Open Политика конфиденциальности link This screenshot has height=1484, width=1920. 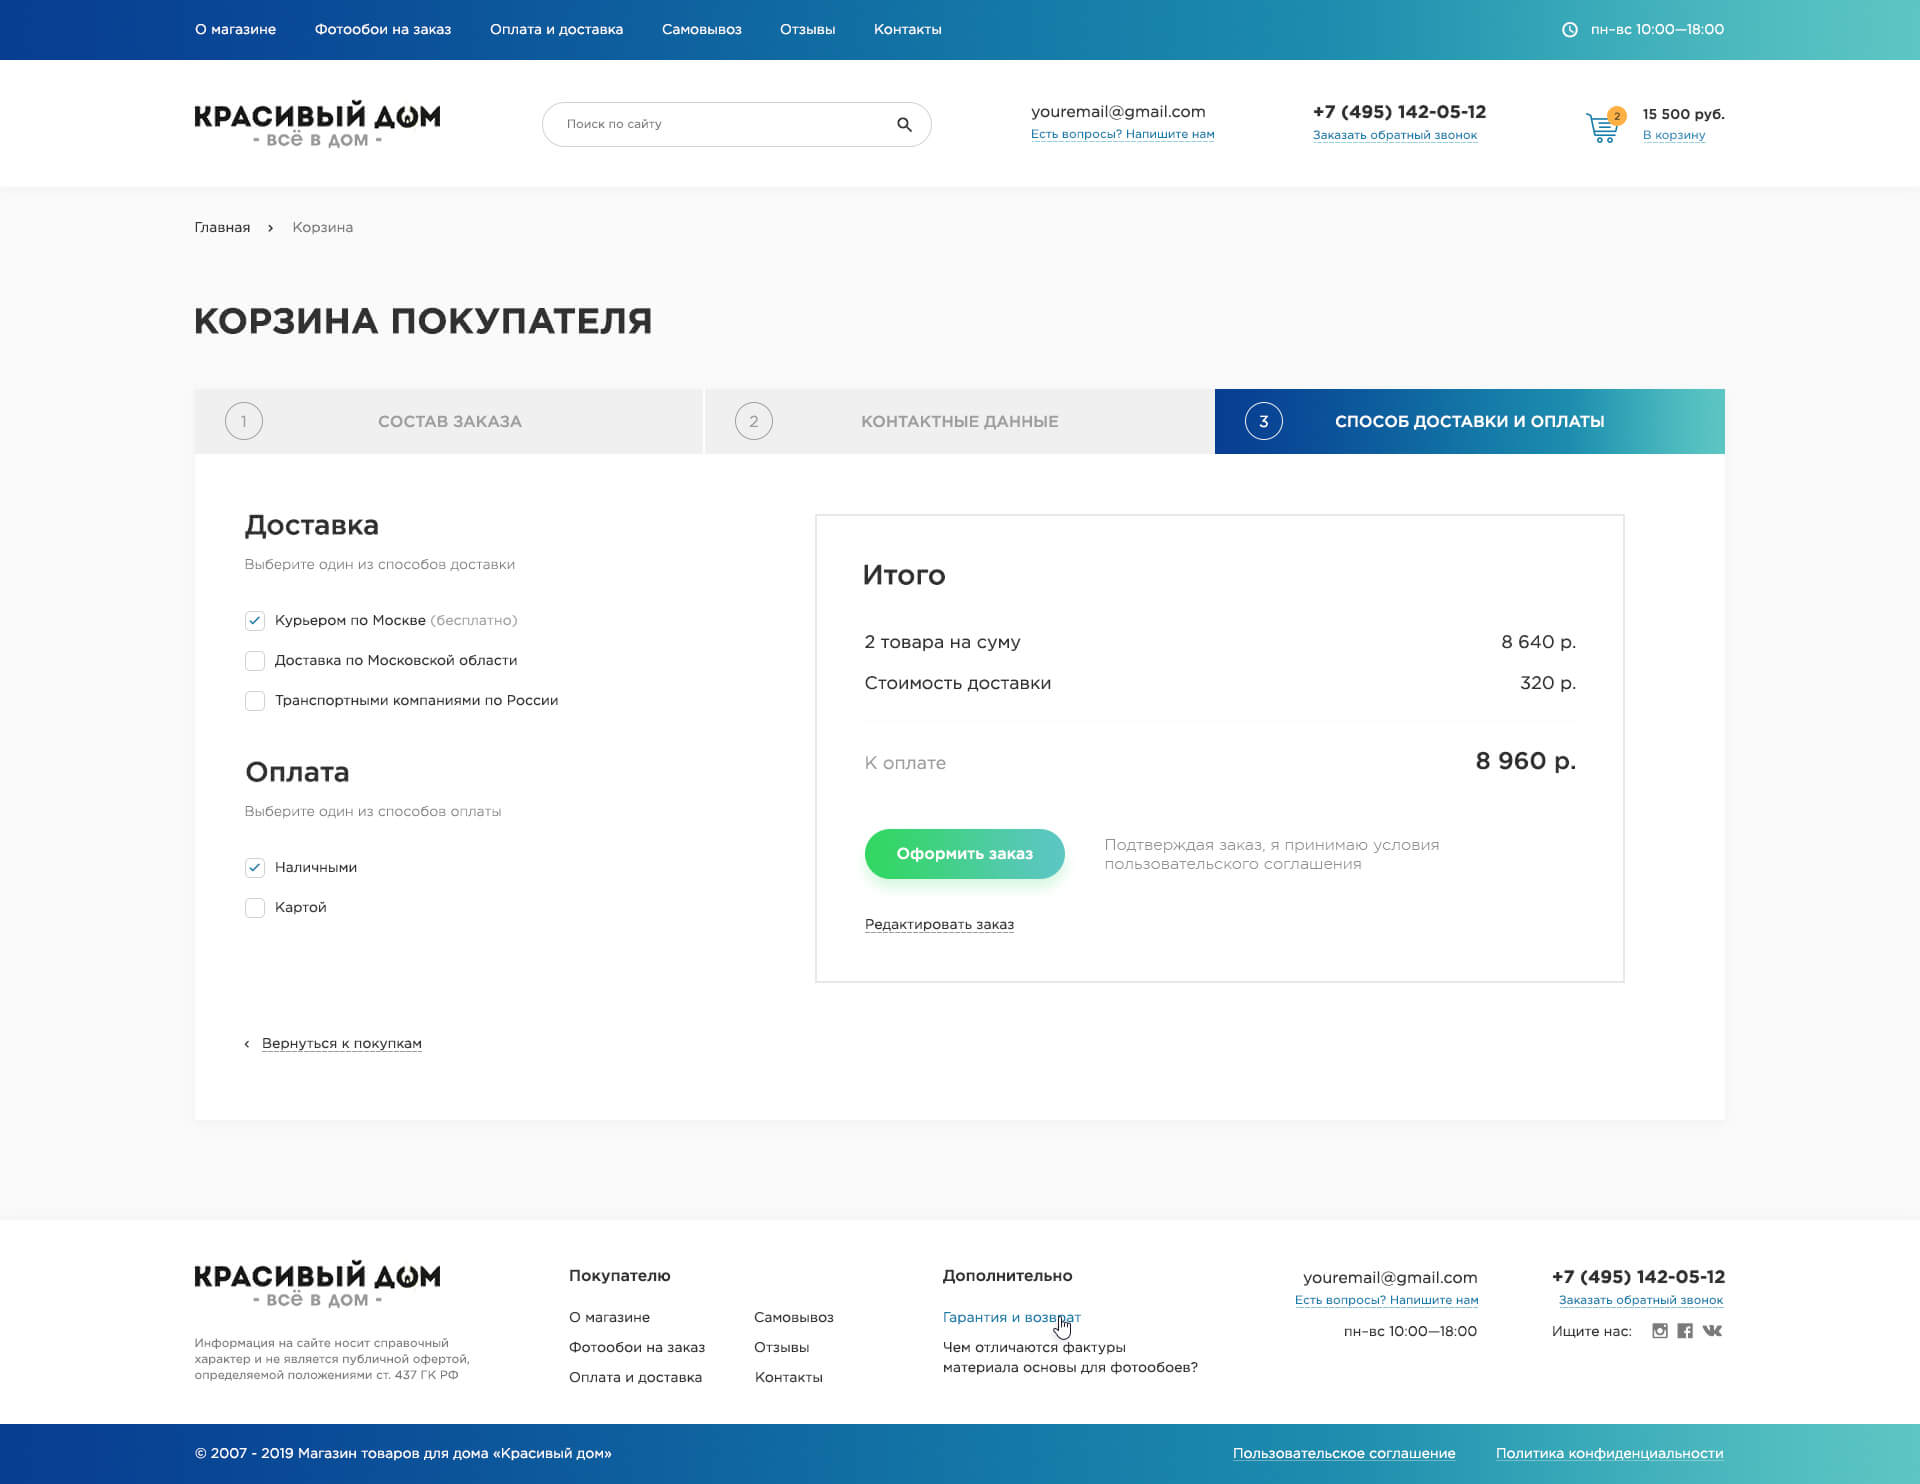click(x=1609, y=1454)
